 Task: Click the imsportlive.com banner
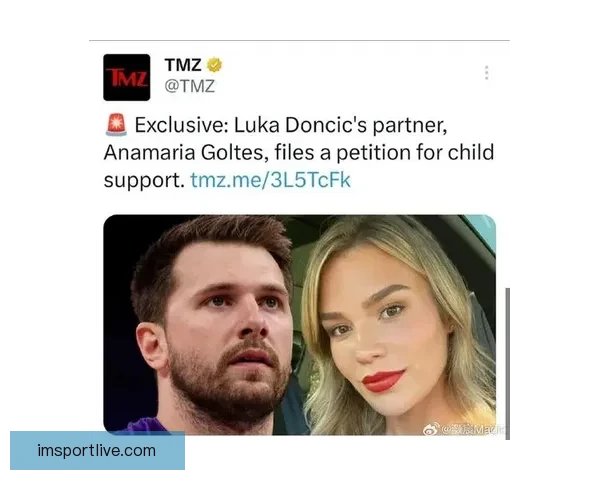[x=97, y=450]
